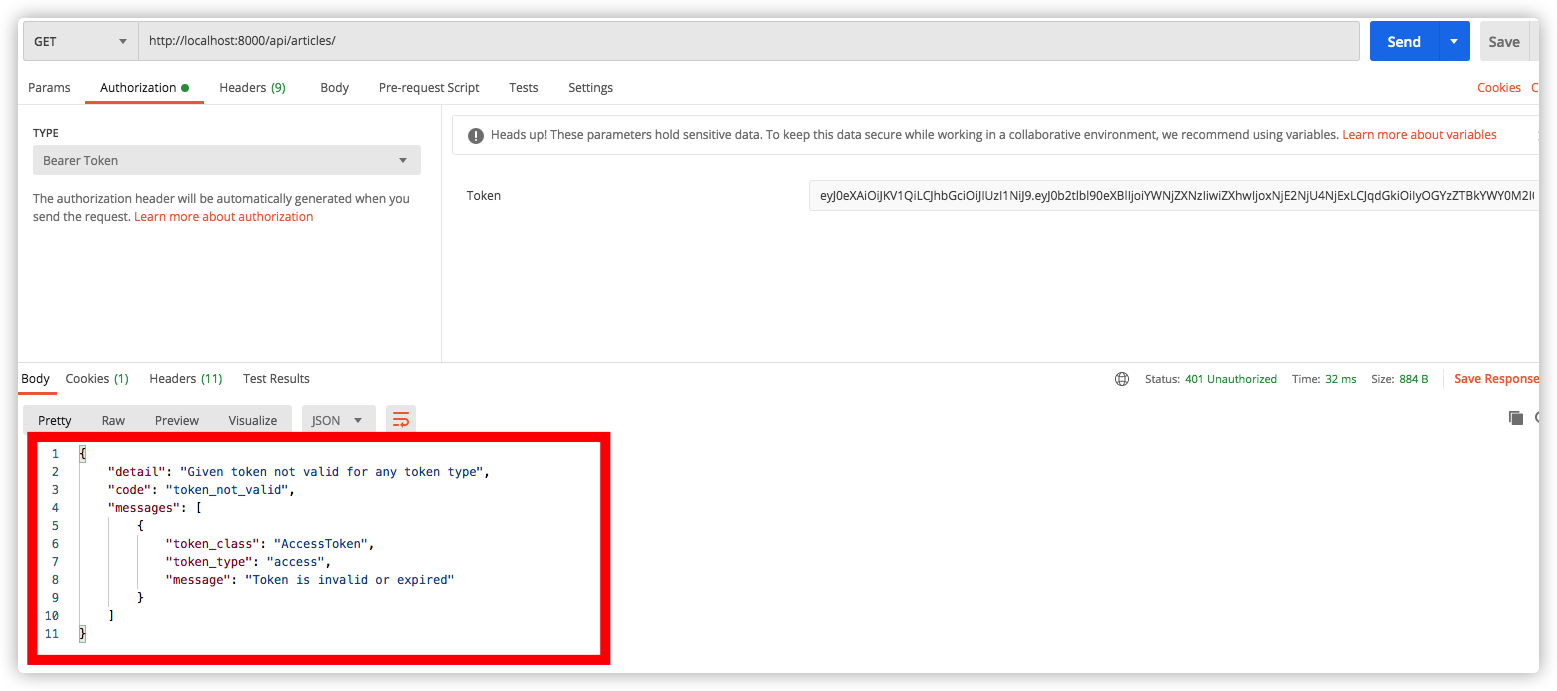Click the request URL input field

coord(748,41)
